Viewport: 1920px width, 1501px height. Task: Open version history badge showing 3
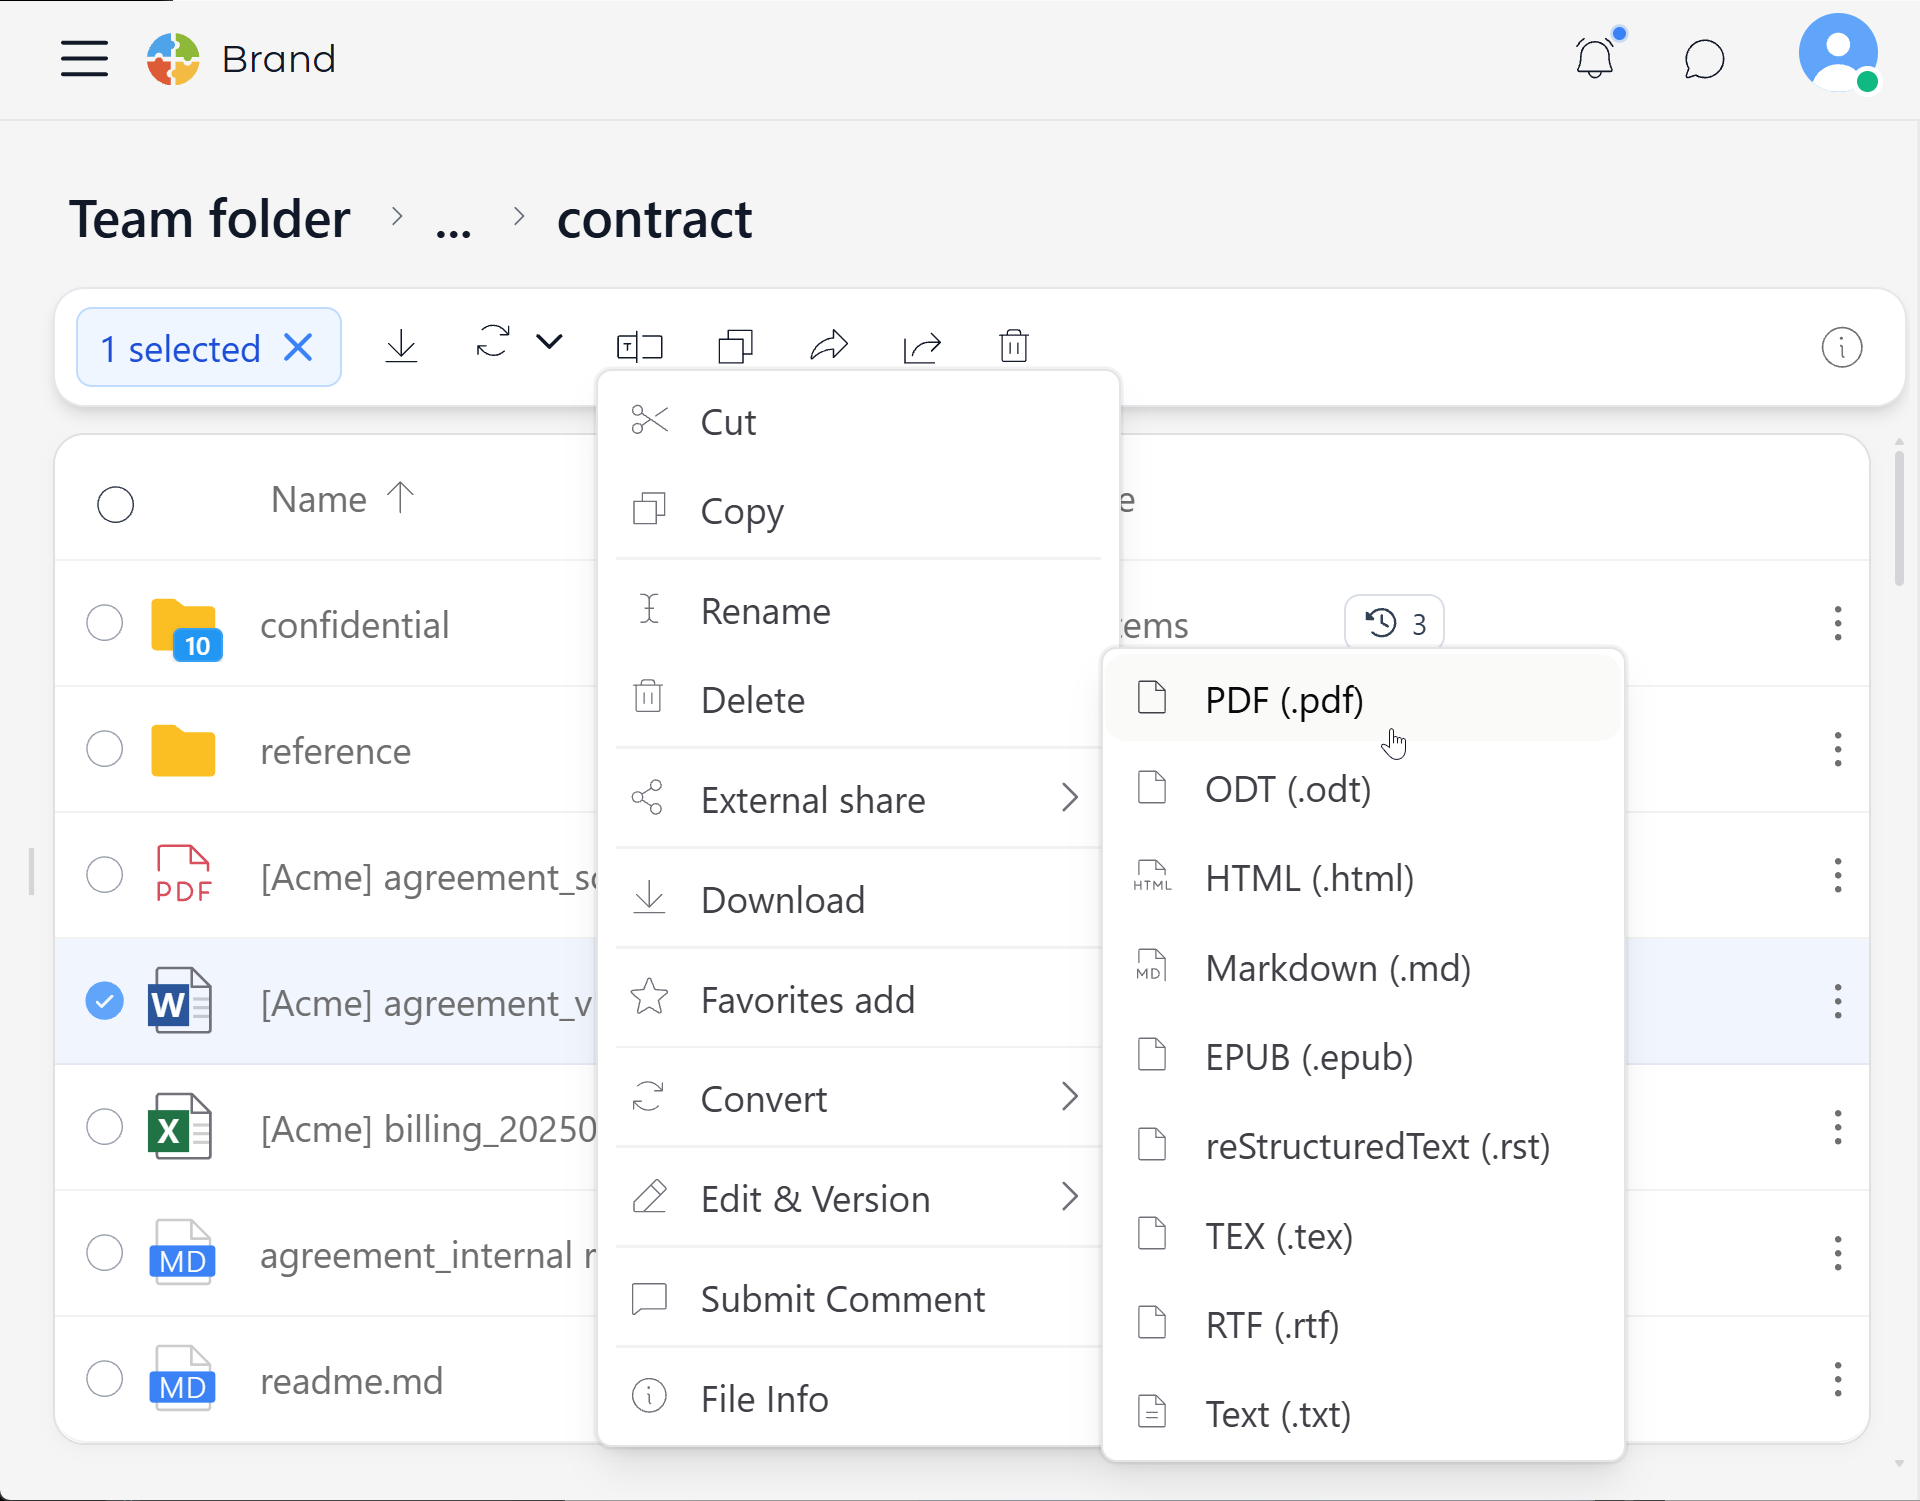click(1394, 623)
